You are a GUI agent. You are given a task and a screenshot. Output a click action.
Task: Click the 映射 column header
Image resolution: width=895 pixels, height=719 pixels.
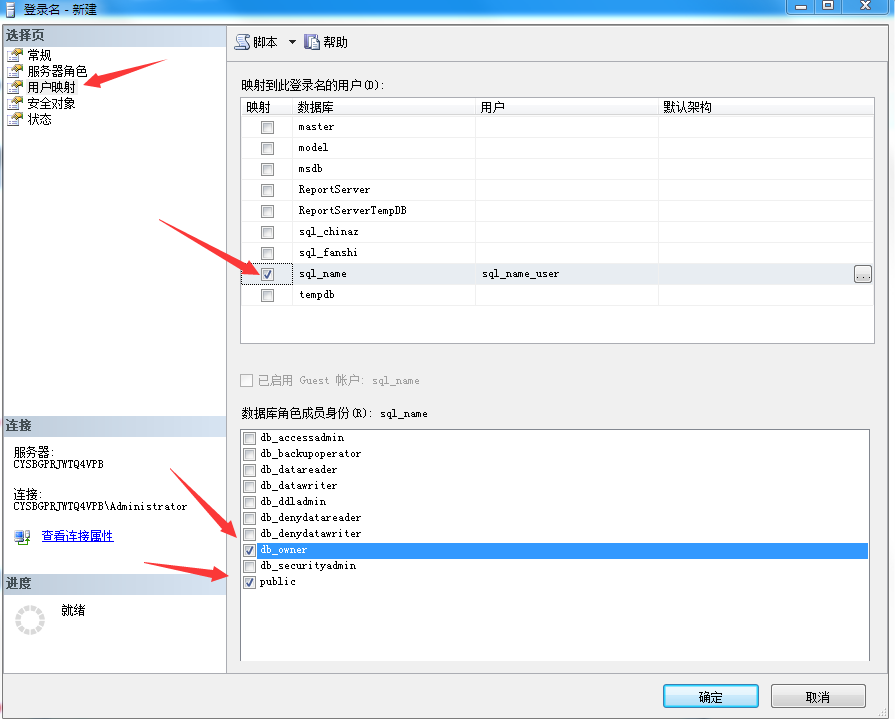point(267,107)
